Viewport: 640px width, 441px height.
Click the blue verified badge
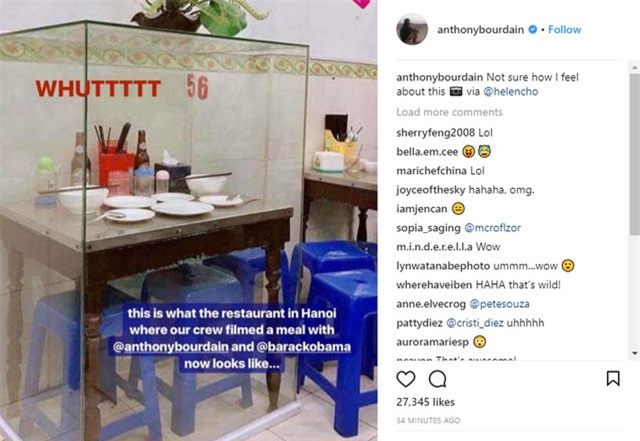pyautogui.click(x=531, y=30)
